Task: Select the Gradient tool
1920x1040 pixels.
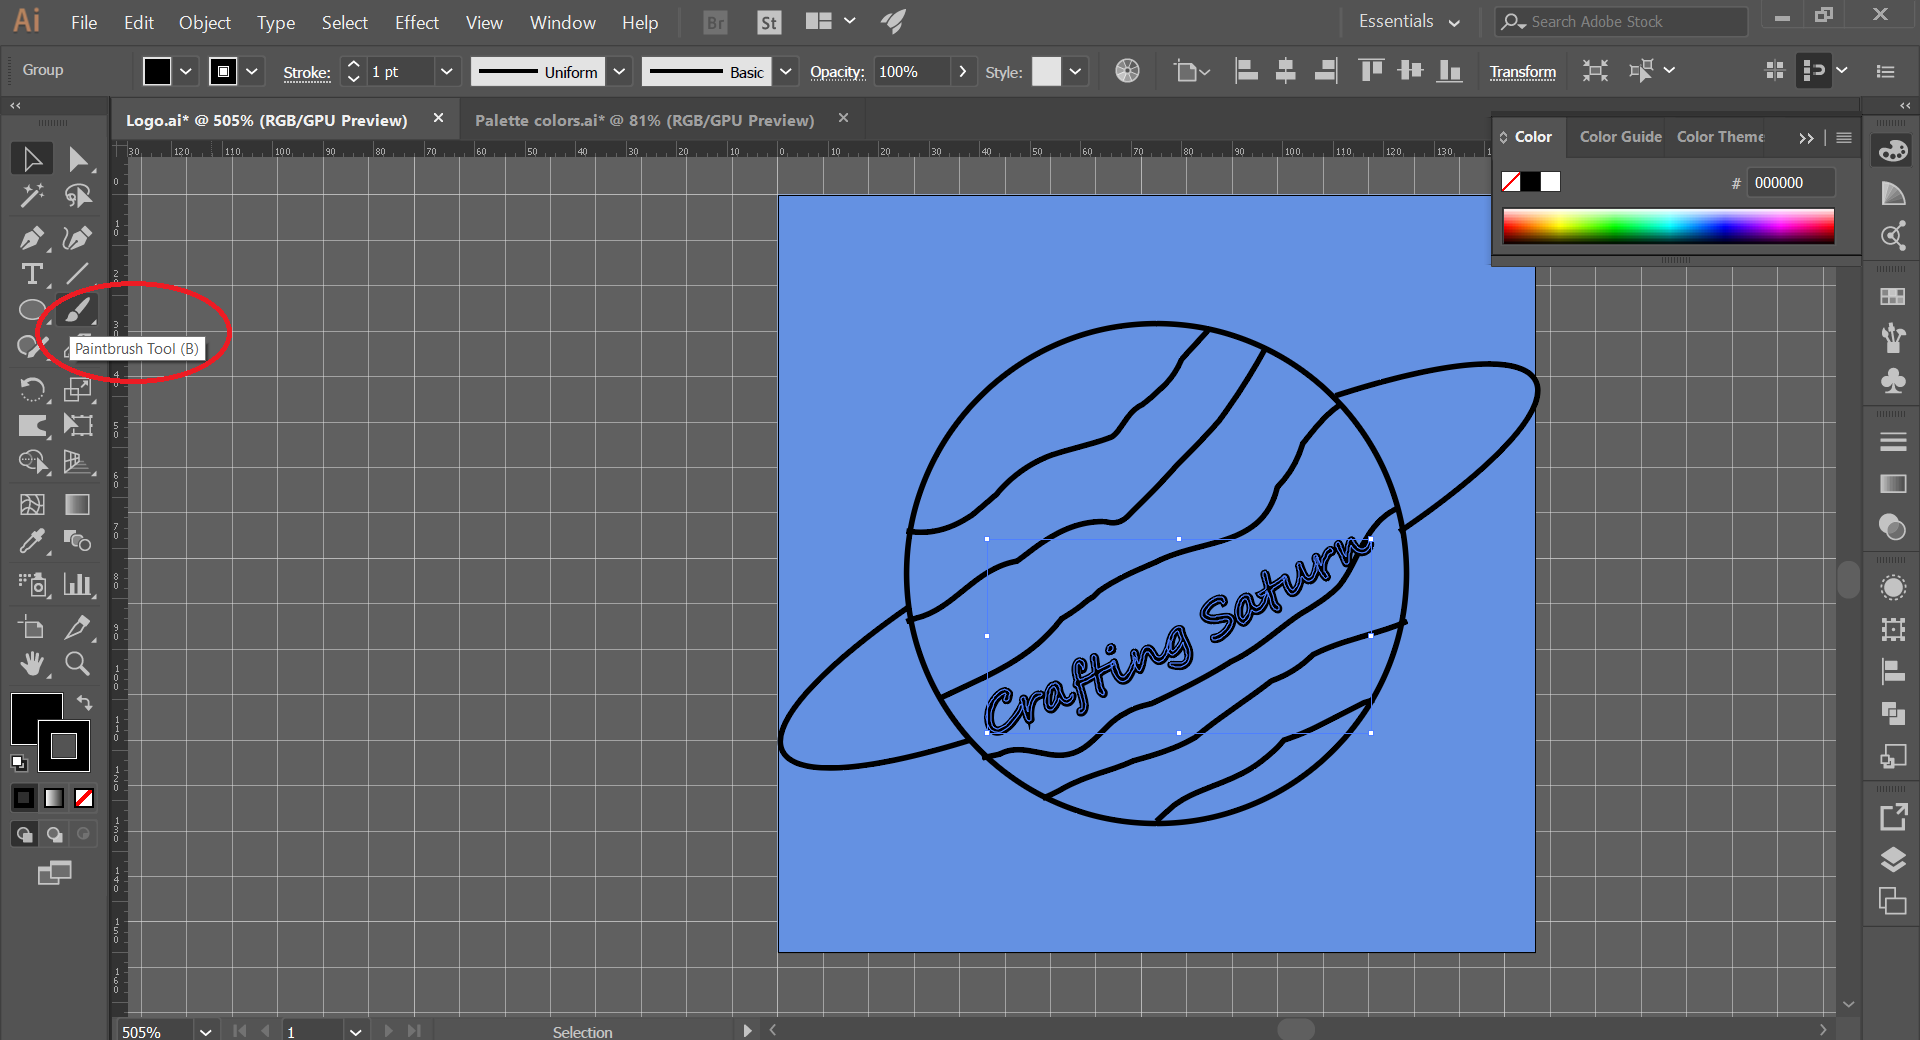Action: coord(78,504)
